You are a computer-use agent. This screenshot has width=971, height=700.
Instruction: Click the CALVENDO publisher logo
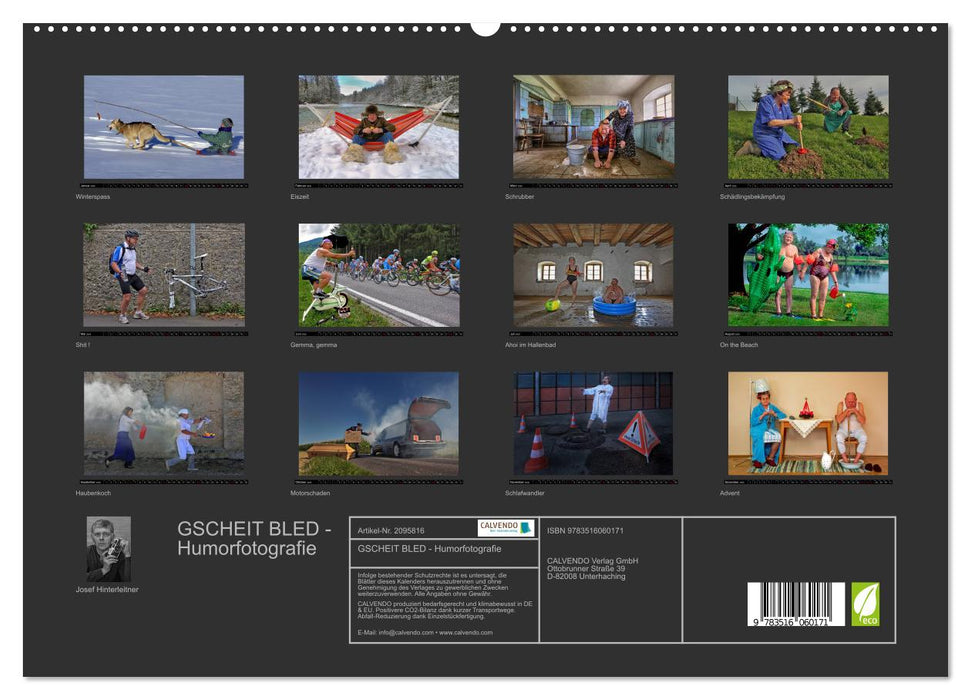[x=505, y=528]
